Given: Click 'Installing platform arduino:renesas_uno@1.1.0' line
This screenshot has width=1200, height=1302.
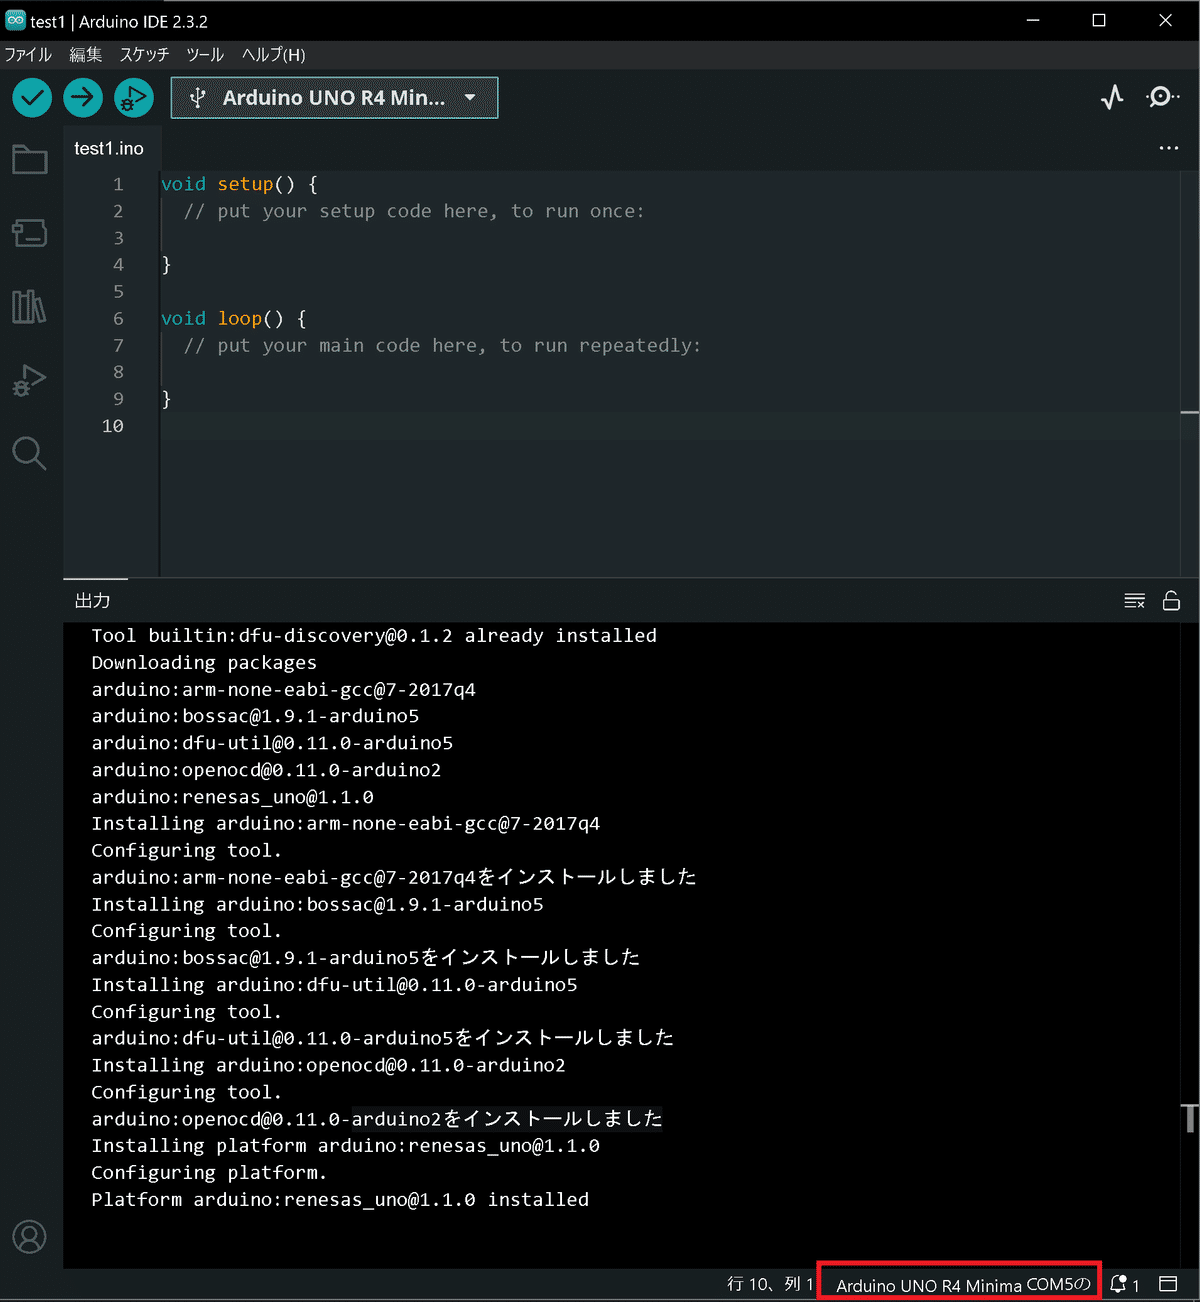Looking at the screenshot, I should (346, 1146).
